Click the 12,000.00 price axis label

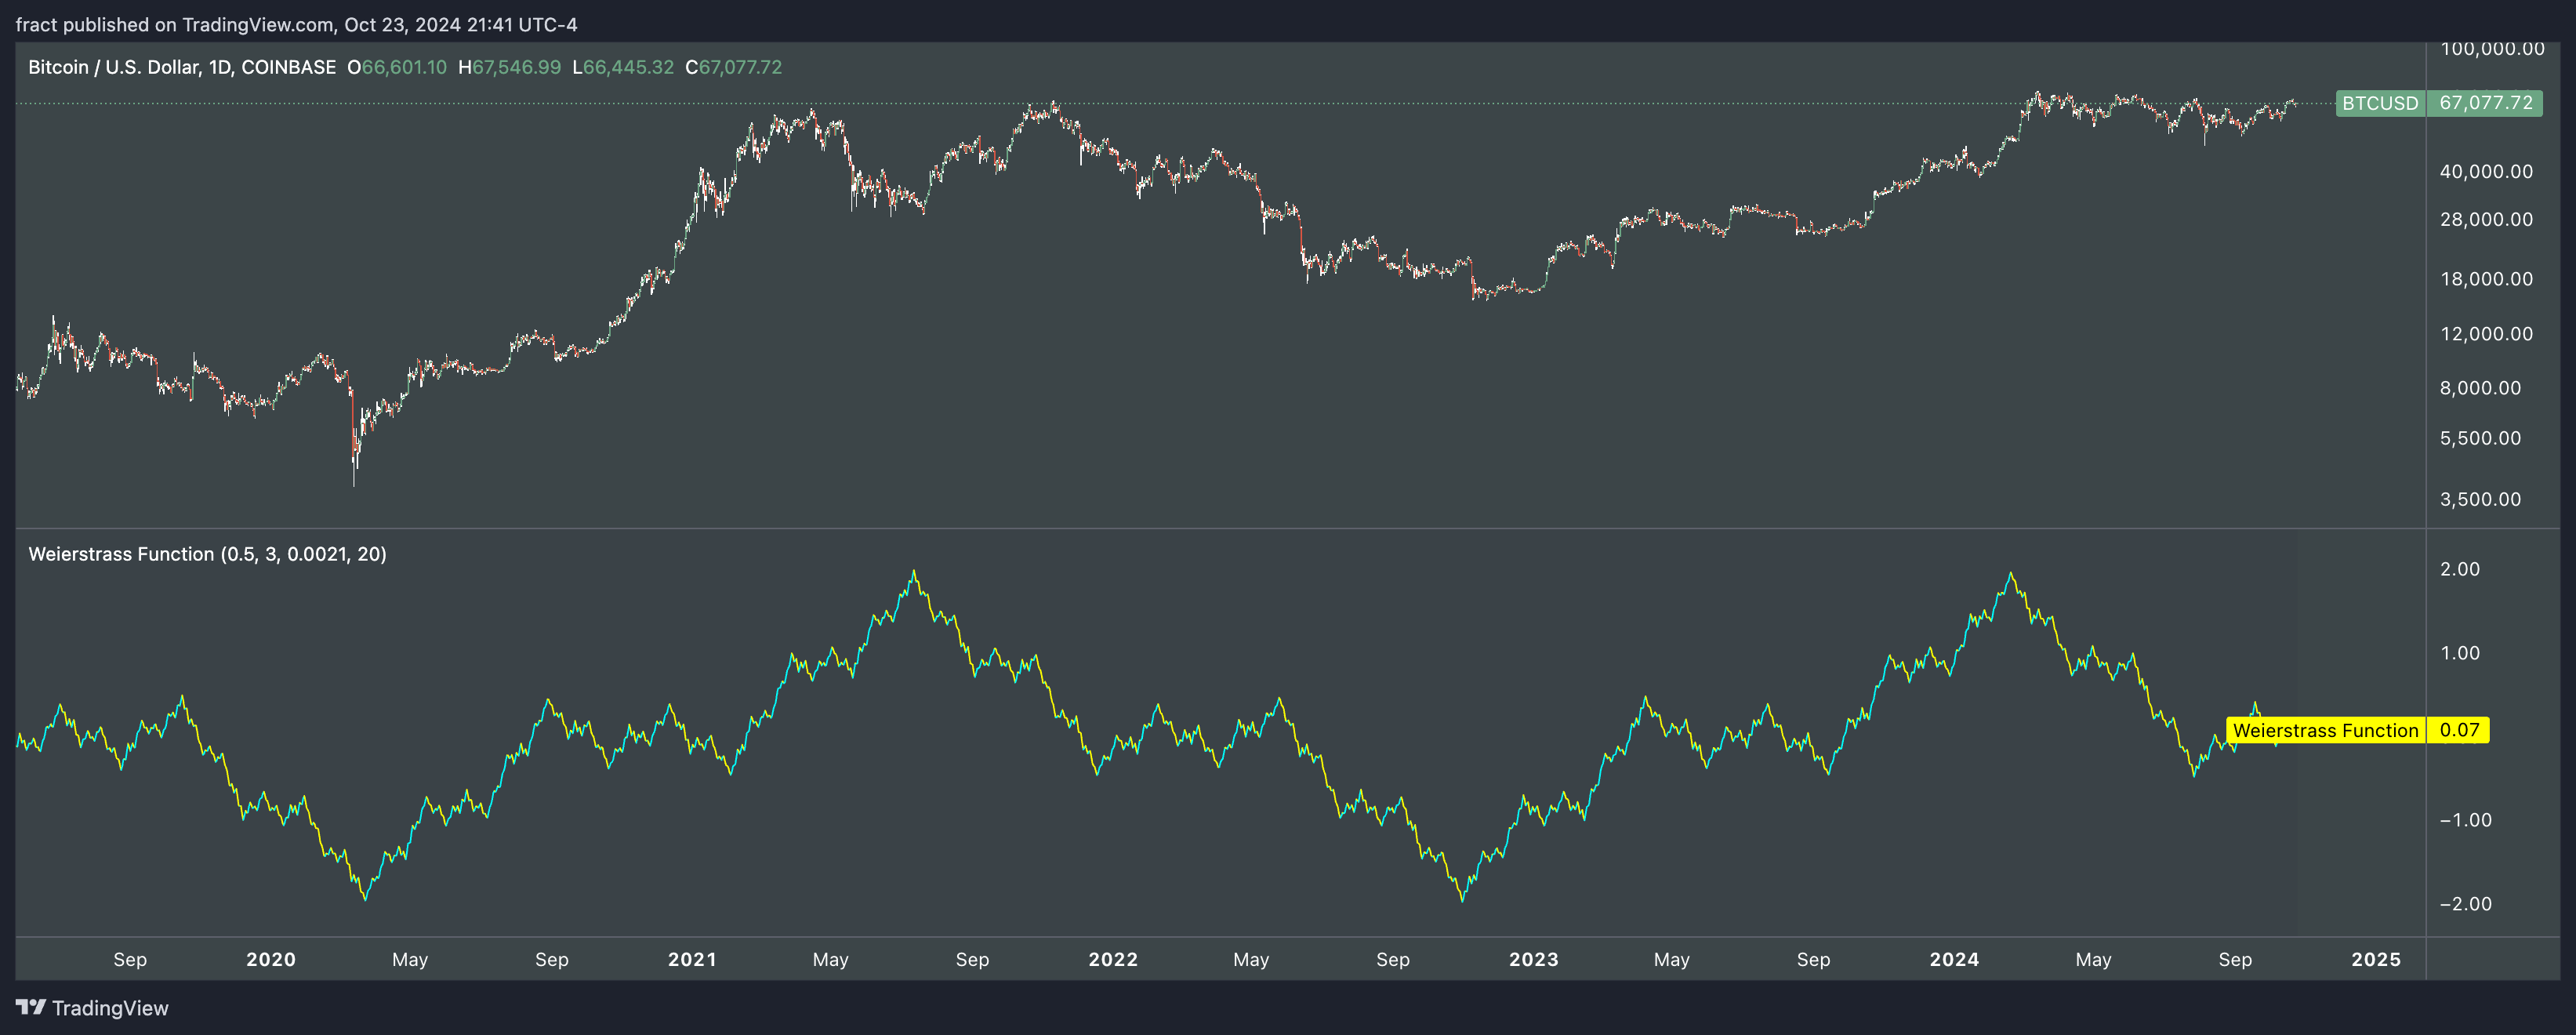pyautogui.click(x=2486, y=334)
